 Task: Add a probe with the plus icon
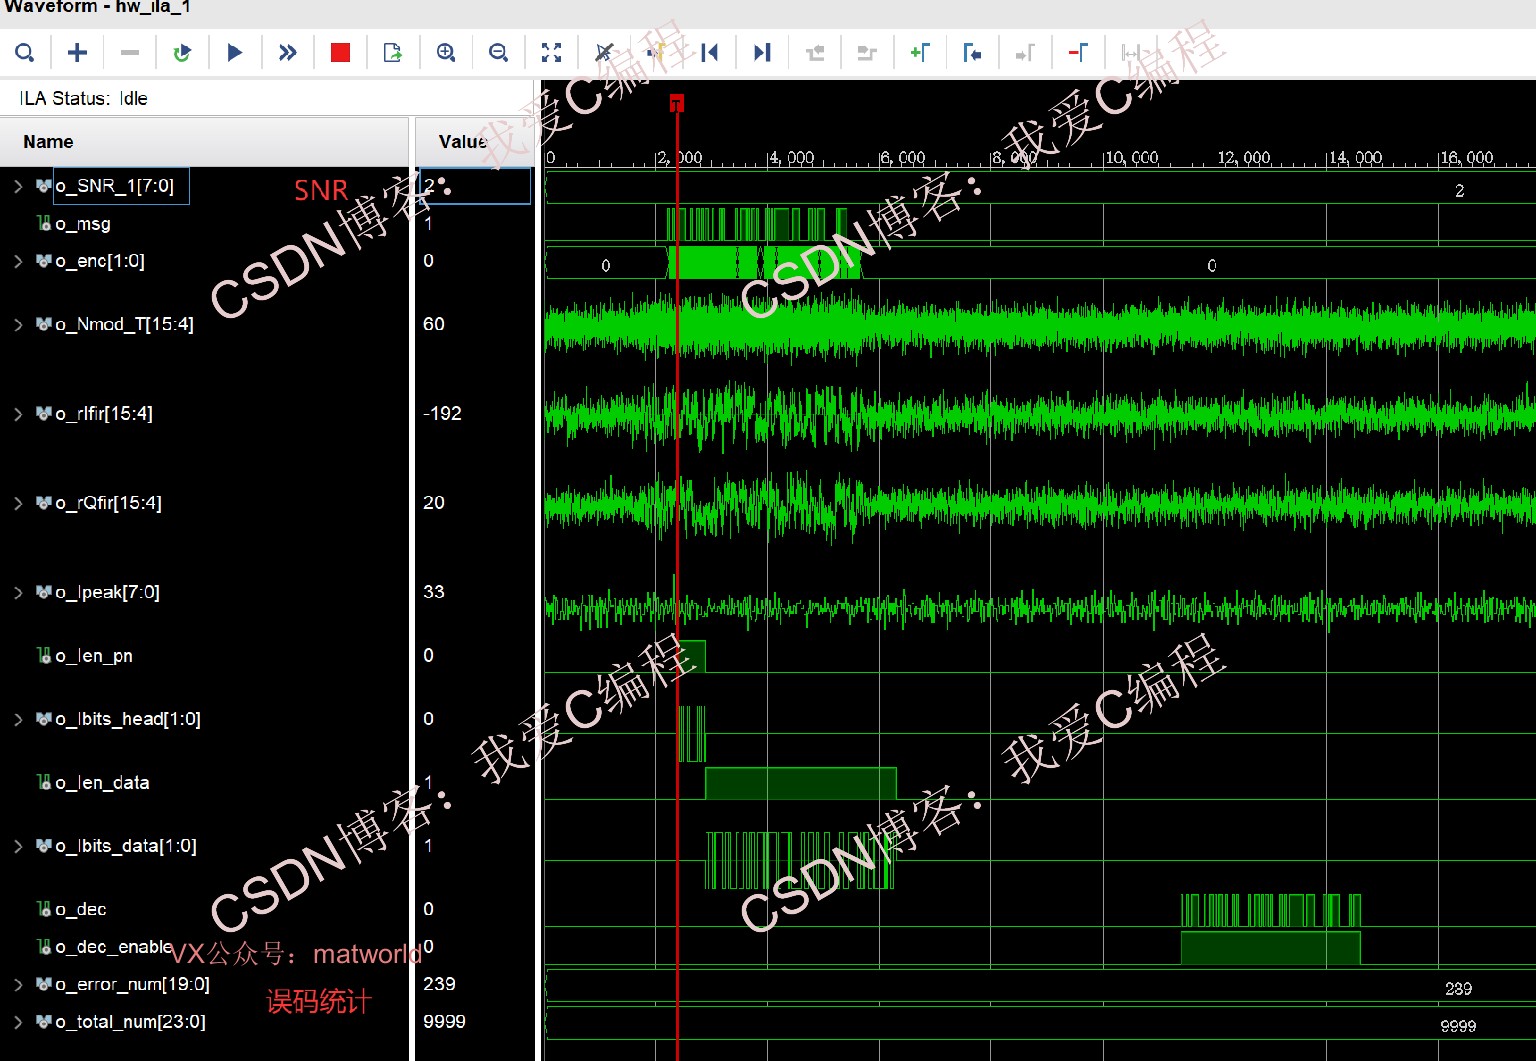[x=77, y=53]
